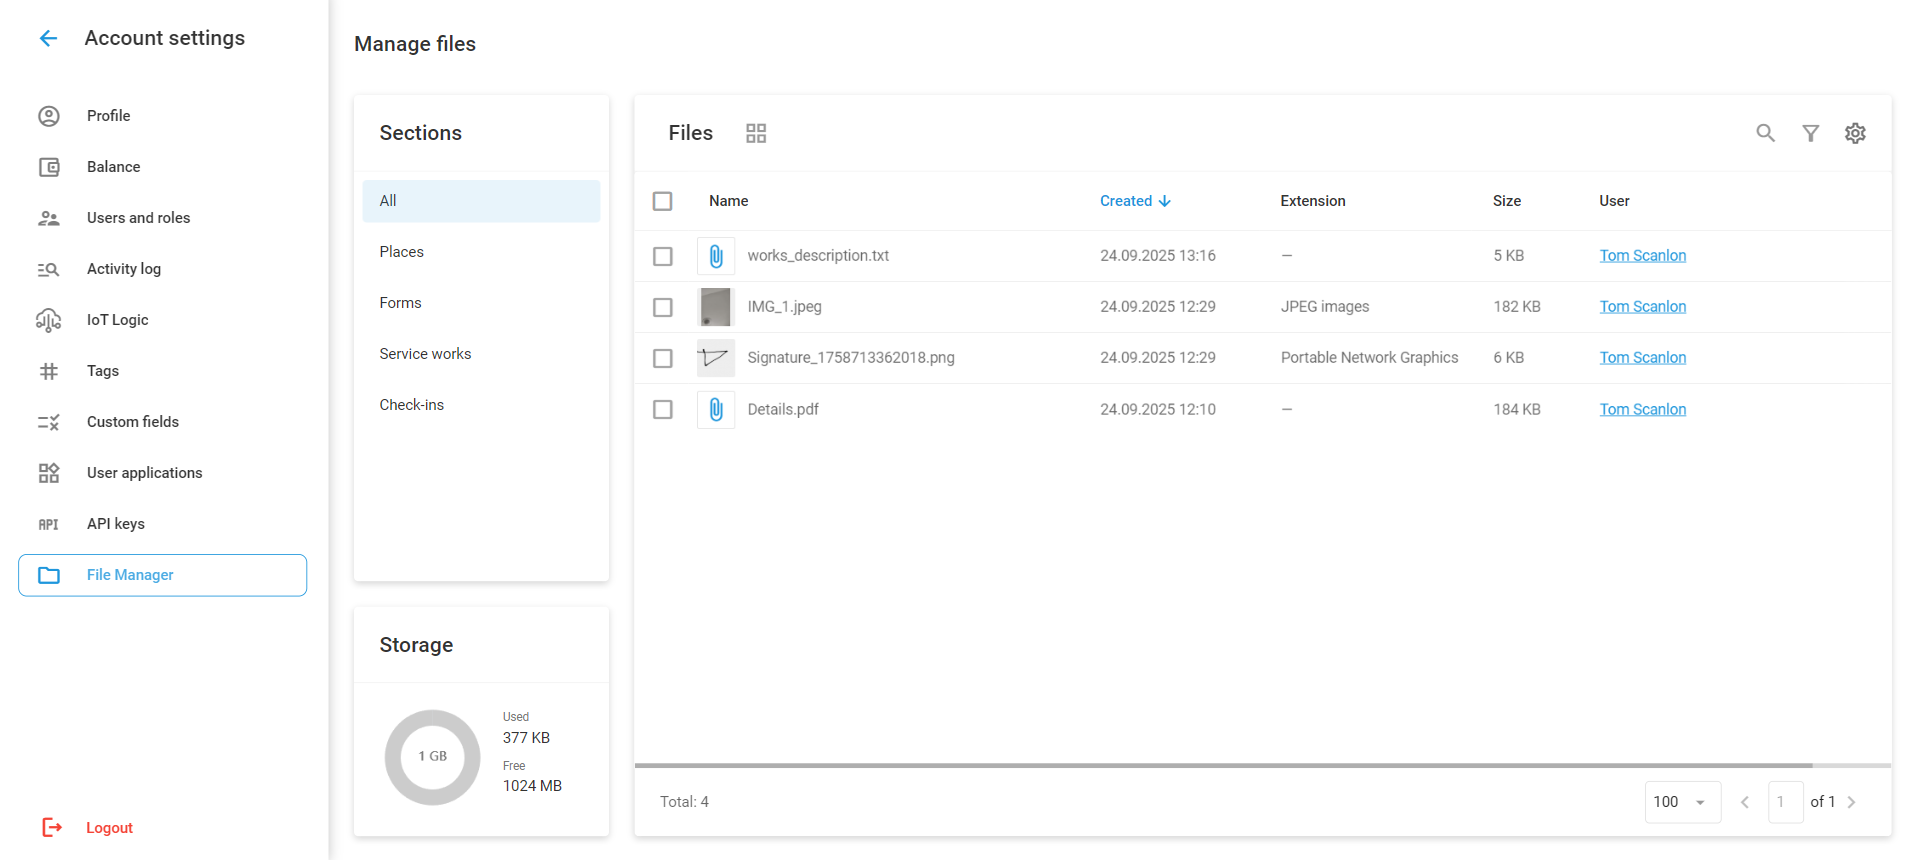Open the files filter funnel
The width and height of the screenshot is (1915, 860).
click(1811, 133)
